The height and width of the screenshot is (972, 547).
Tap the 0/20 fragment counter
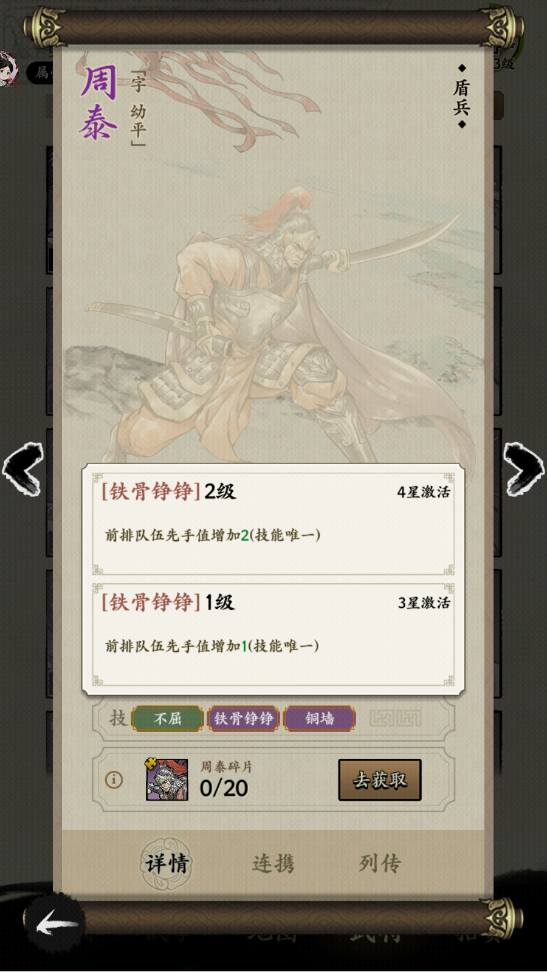224,788
